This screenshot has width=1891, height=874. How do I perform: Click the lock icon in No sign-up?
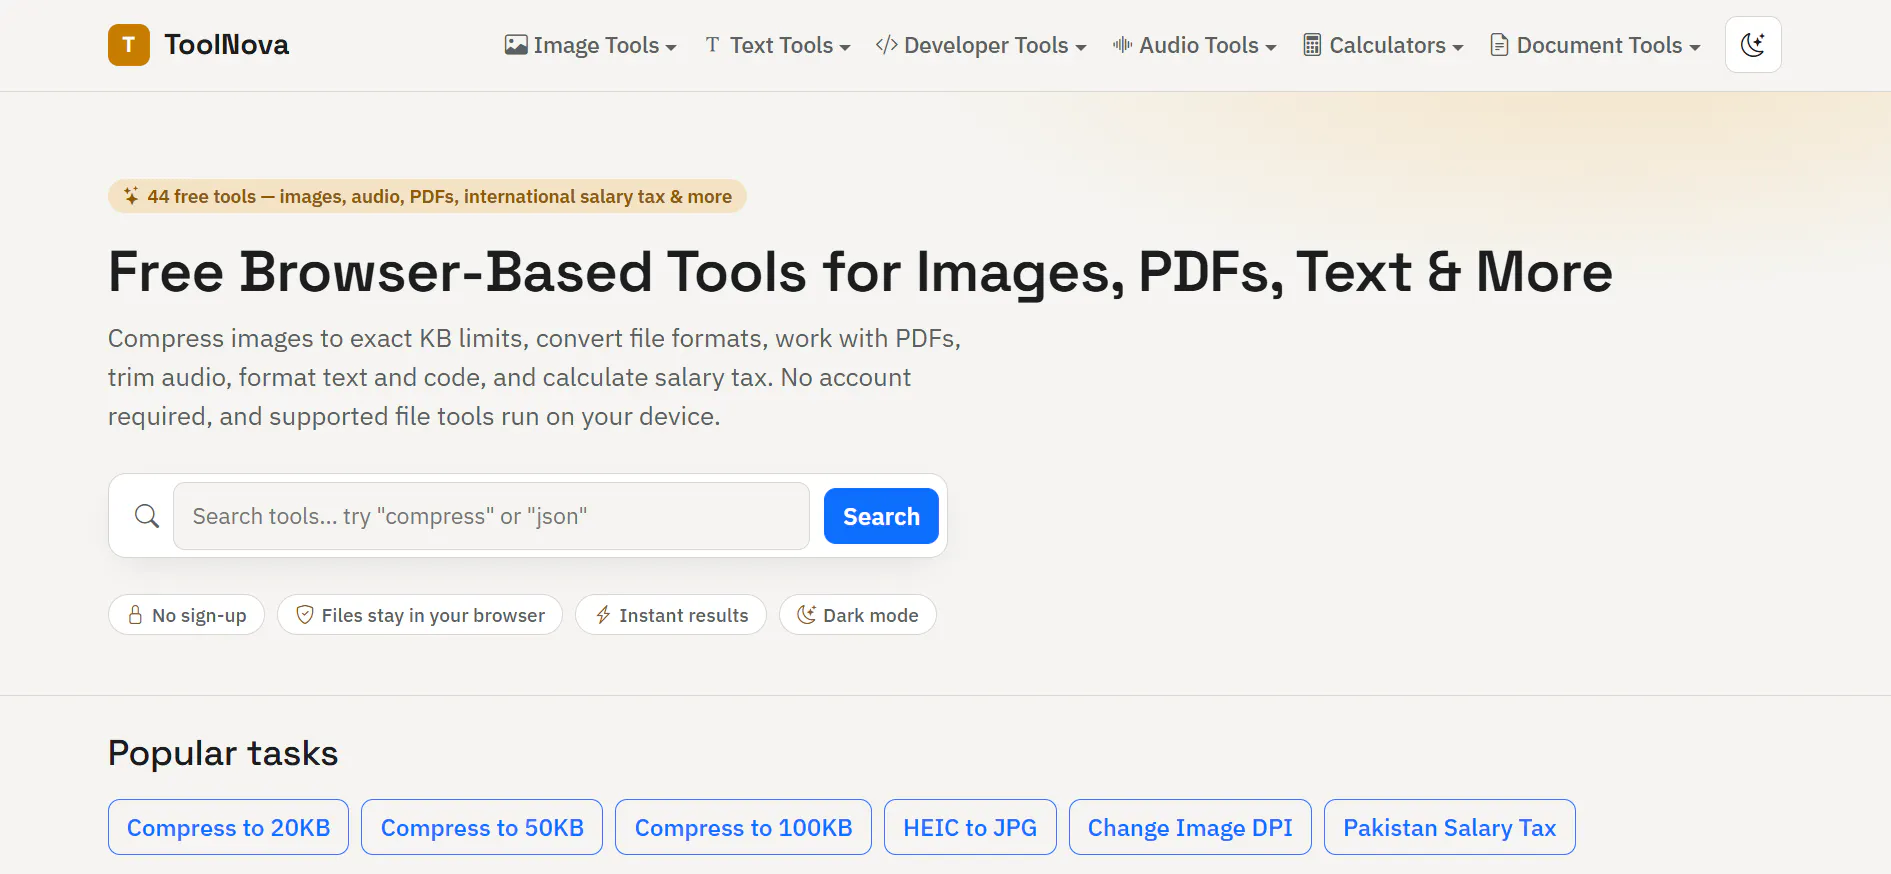(x=135, y=615)
